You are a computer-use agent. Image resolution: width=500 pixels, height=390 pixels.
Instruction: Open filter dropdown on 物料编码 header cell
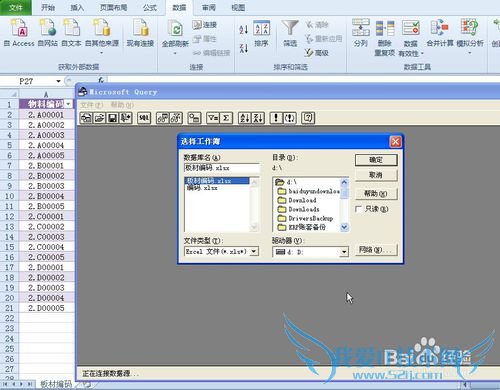click(68, 104)
